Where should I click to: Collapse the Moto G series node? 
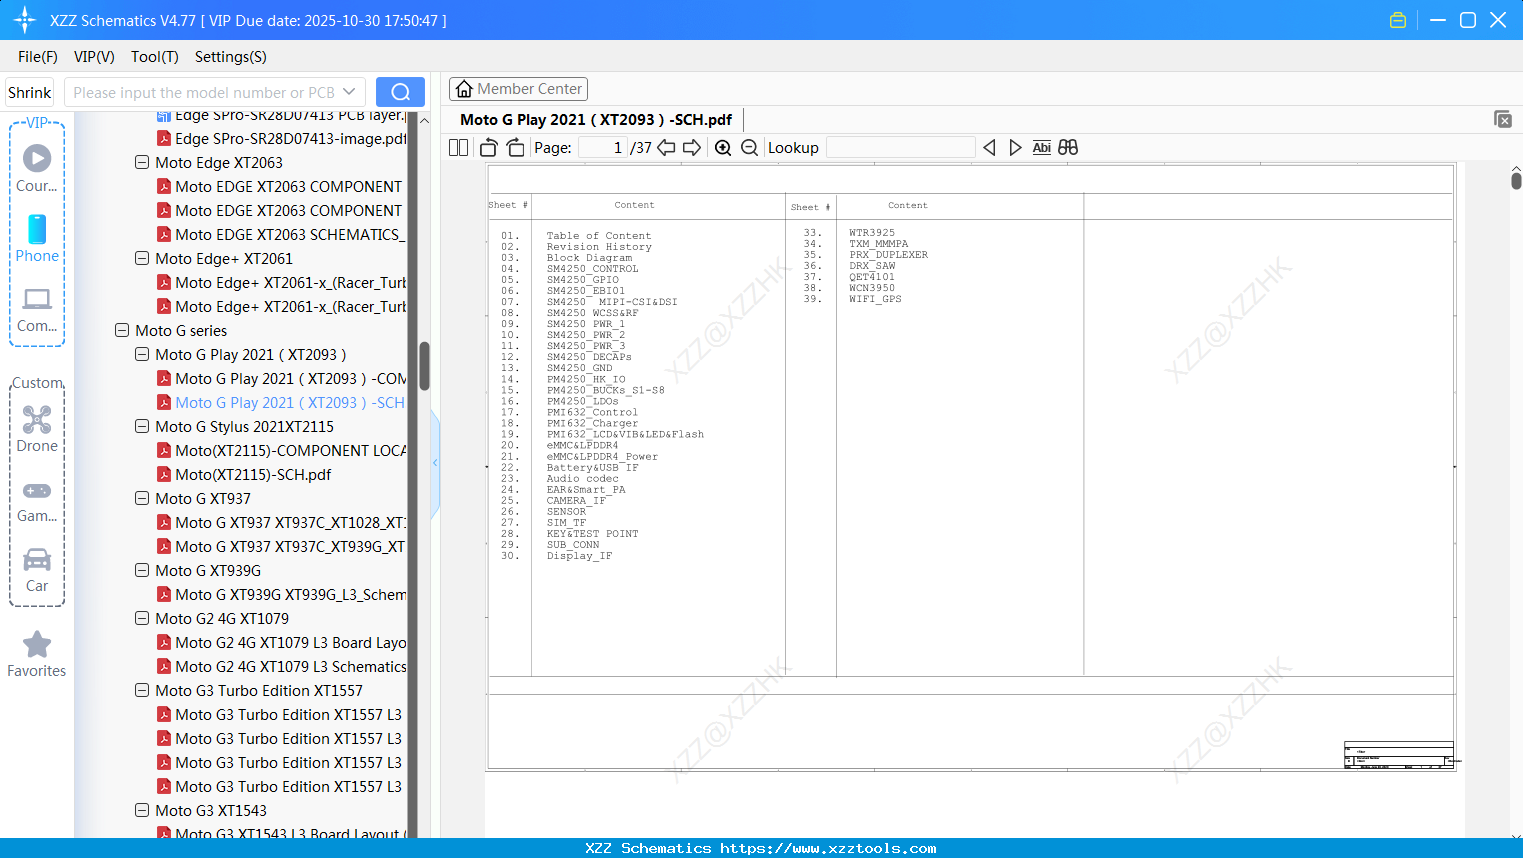[122, 330]
